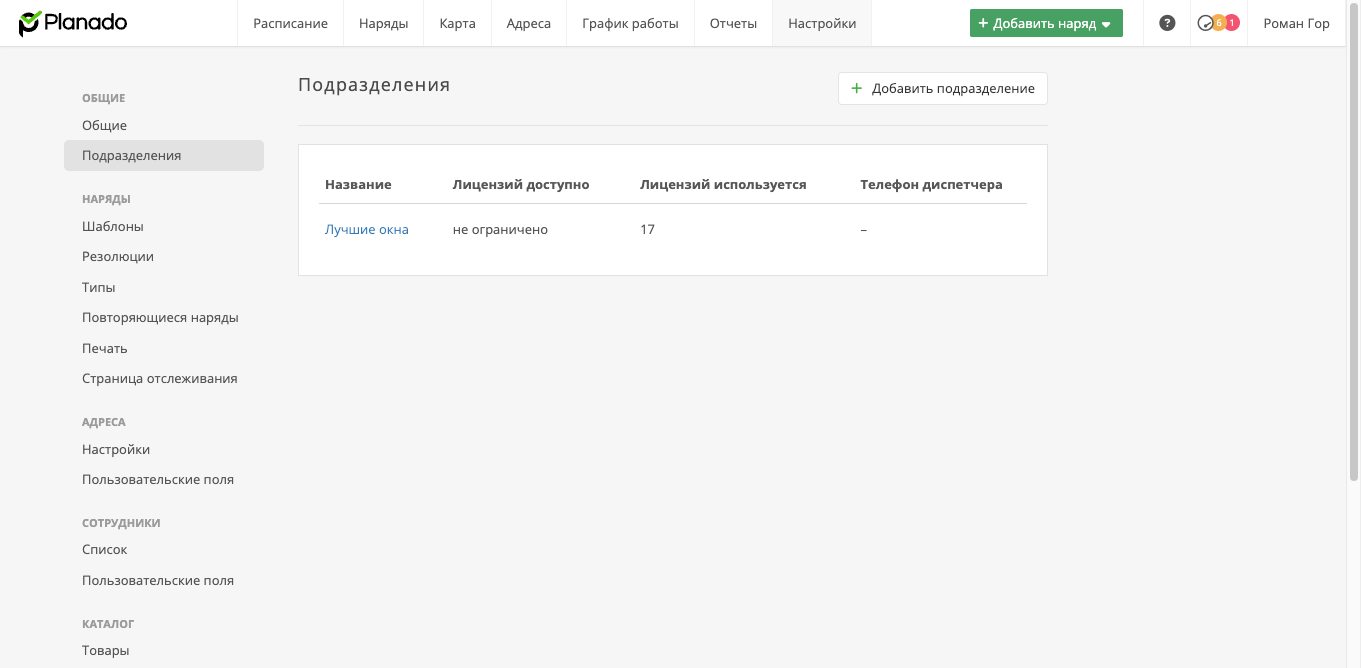Open Страница отслеживания in sidebar
Screen dimensions: 1361x668
click(x=160, y=378)
